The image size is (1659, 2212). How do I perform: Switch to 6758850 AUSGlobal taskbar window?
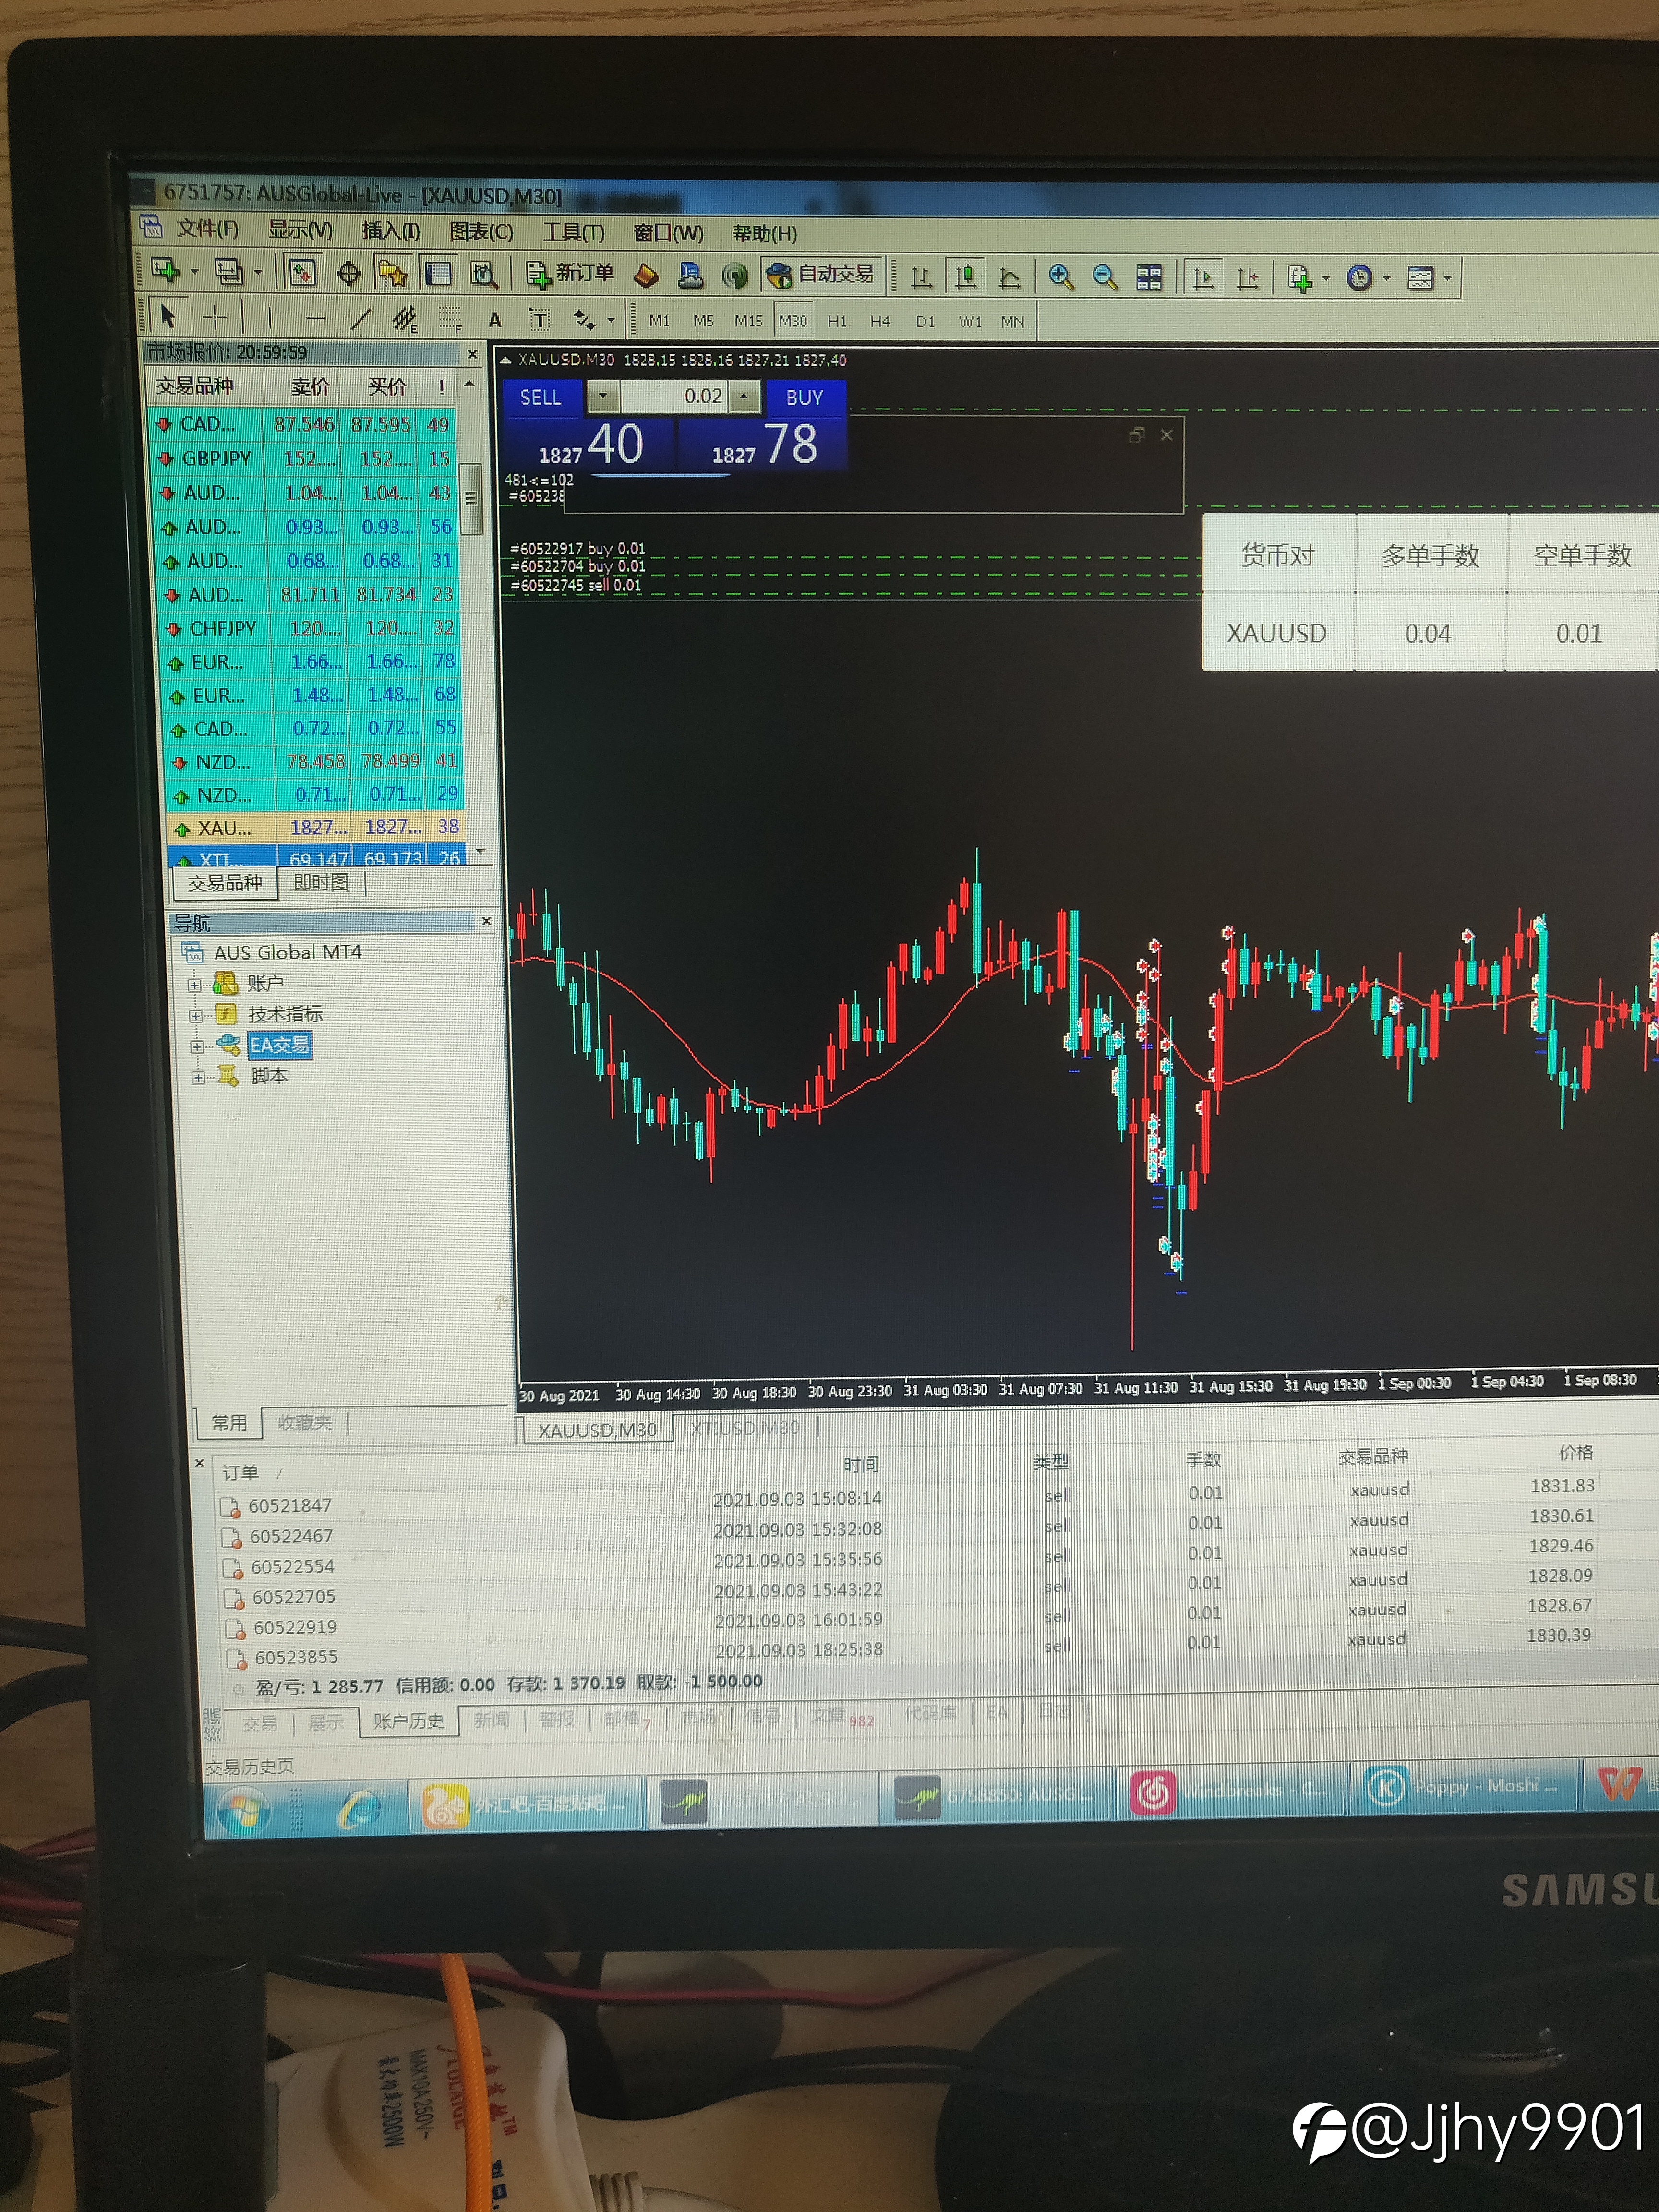(x=997, y=1795)
